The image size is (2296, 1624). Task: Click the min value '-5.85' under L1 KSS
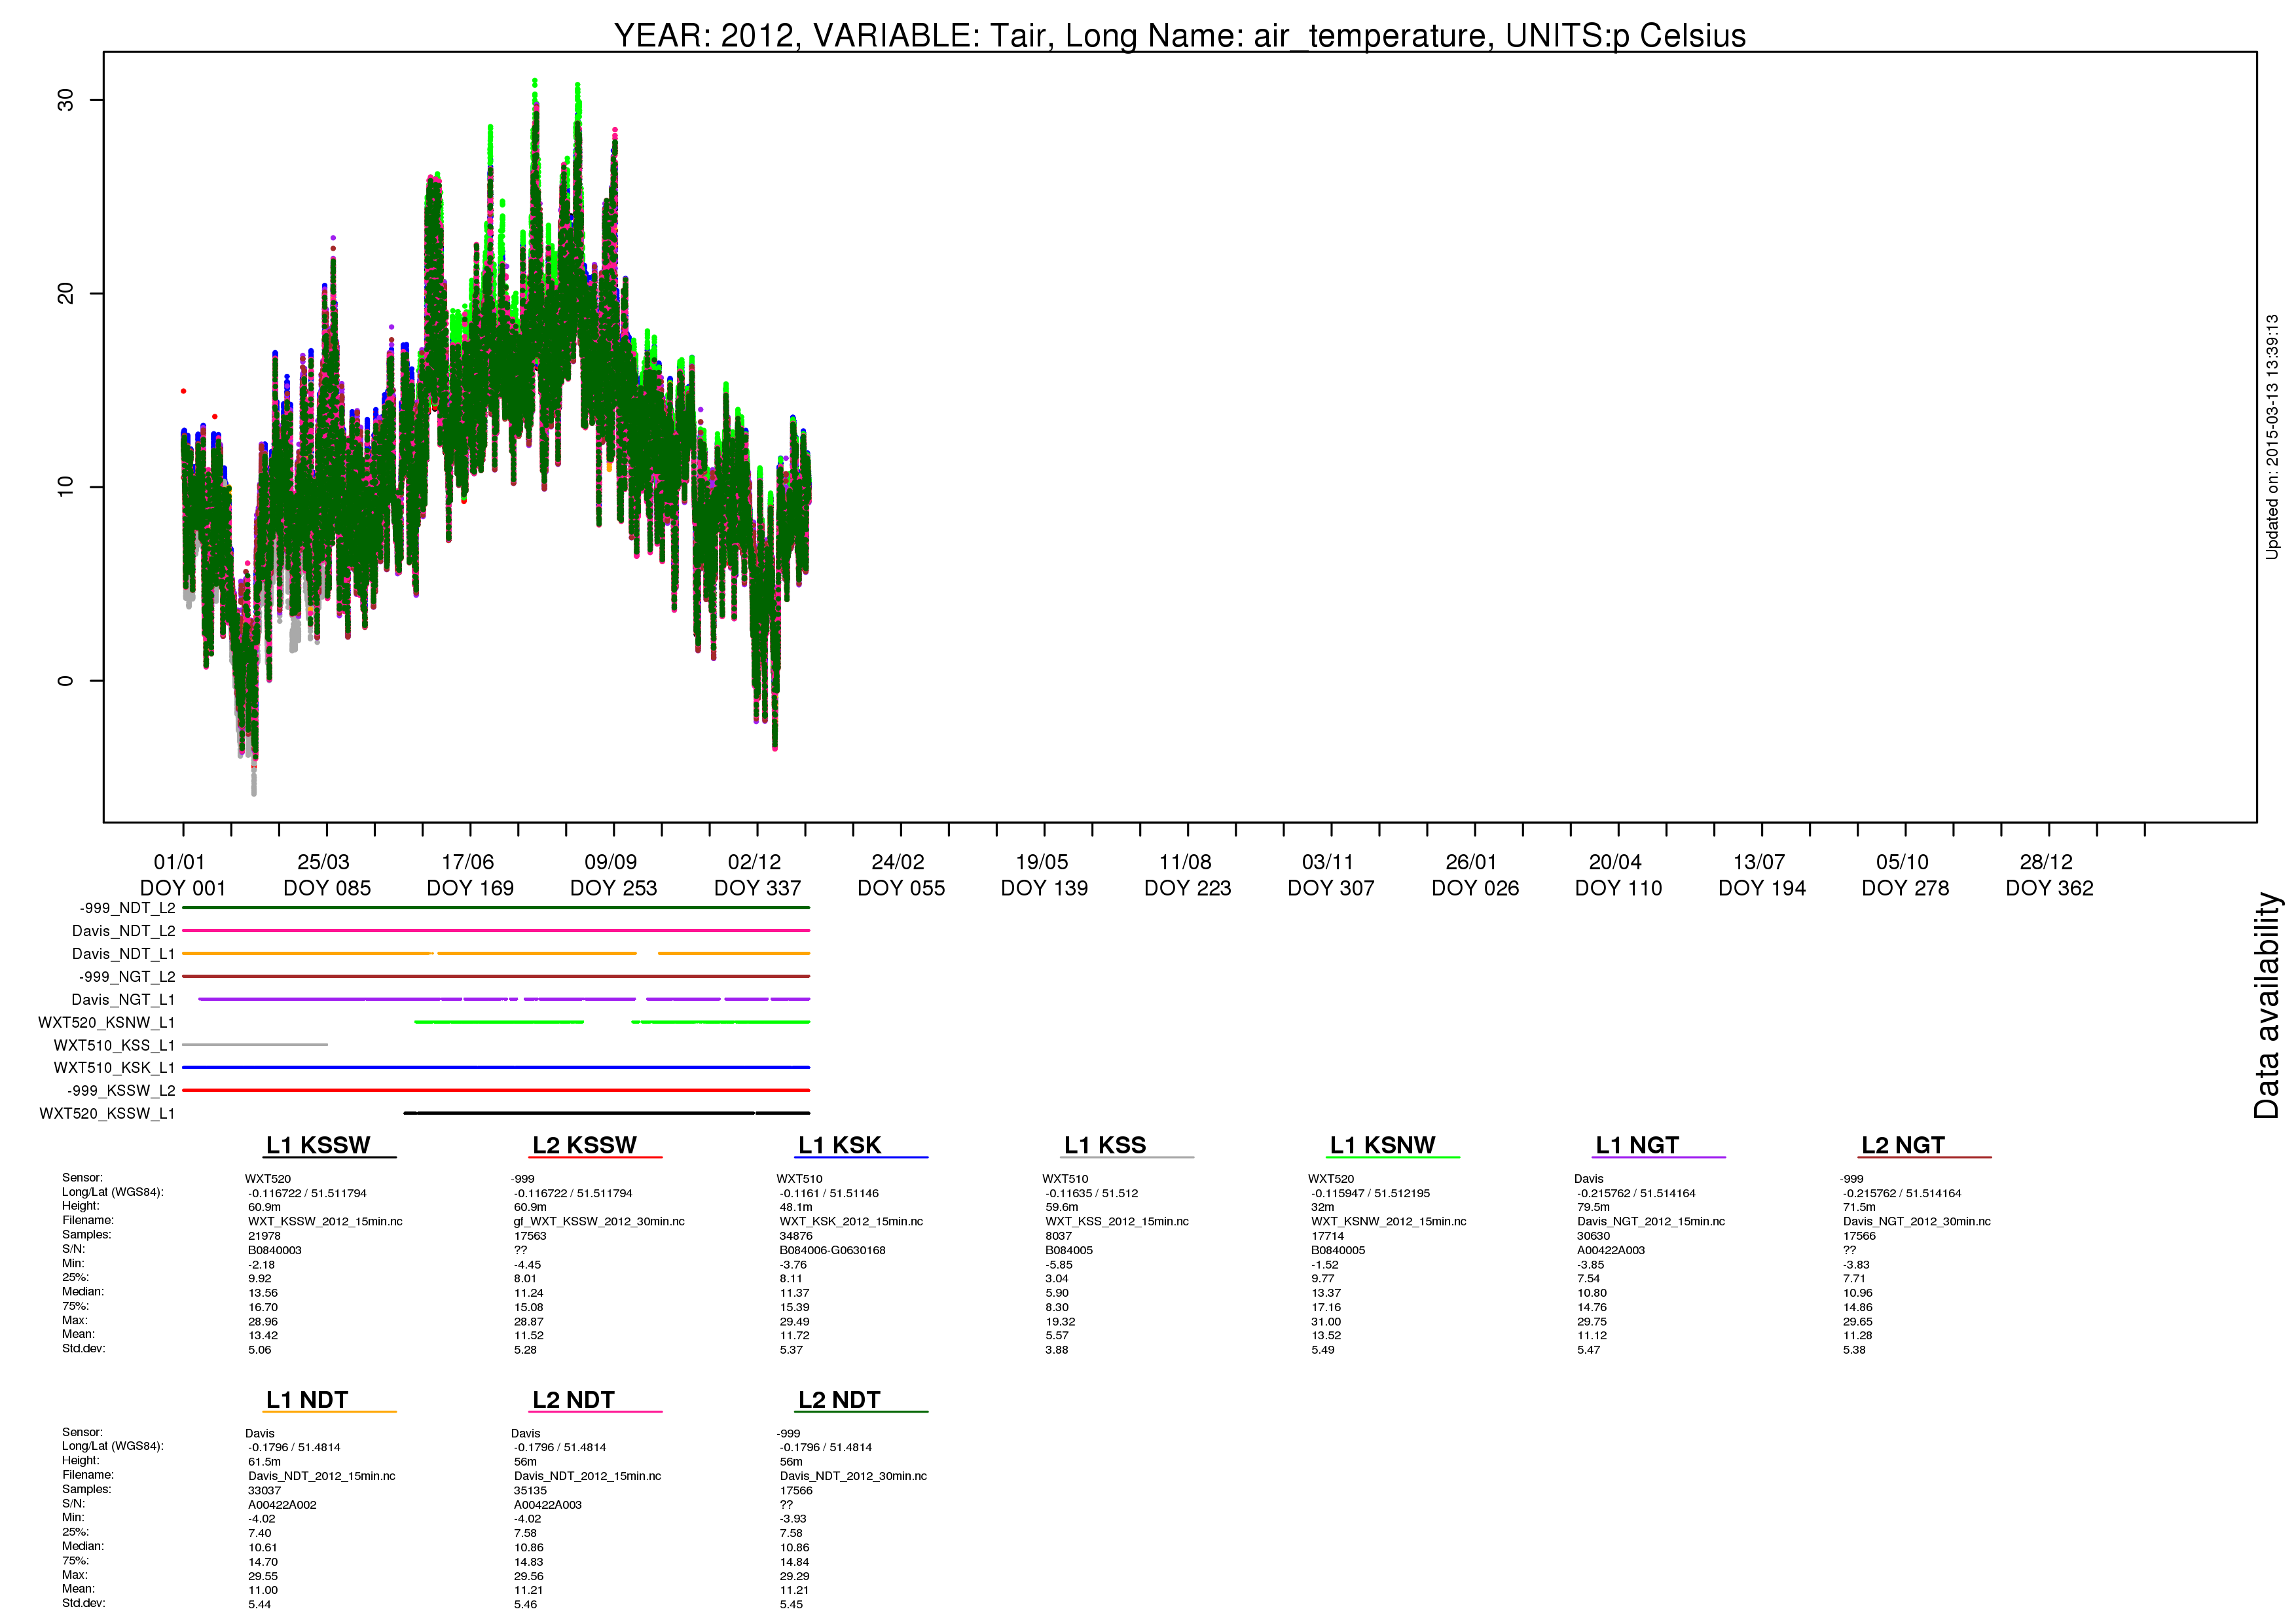pyautogui.click(x=1058, y=1265)
